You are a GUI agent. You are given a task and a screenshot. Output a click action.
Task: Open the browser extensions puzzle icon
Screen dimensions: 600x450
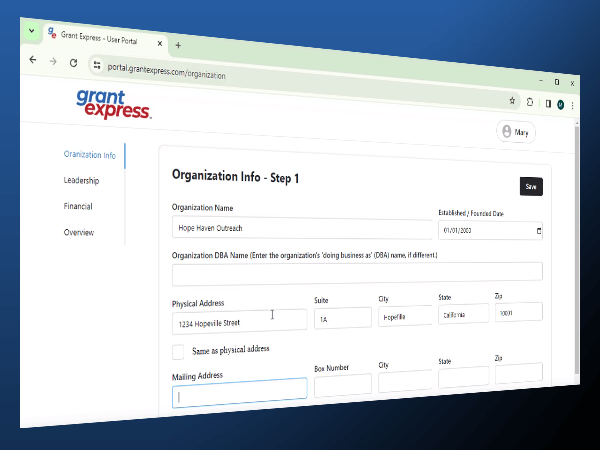point(530,102)
